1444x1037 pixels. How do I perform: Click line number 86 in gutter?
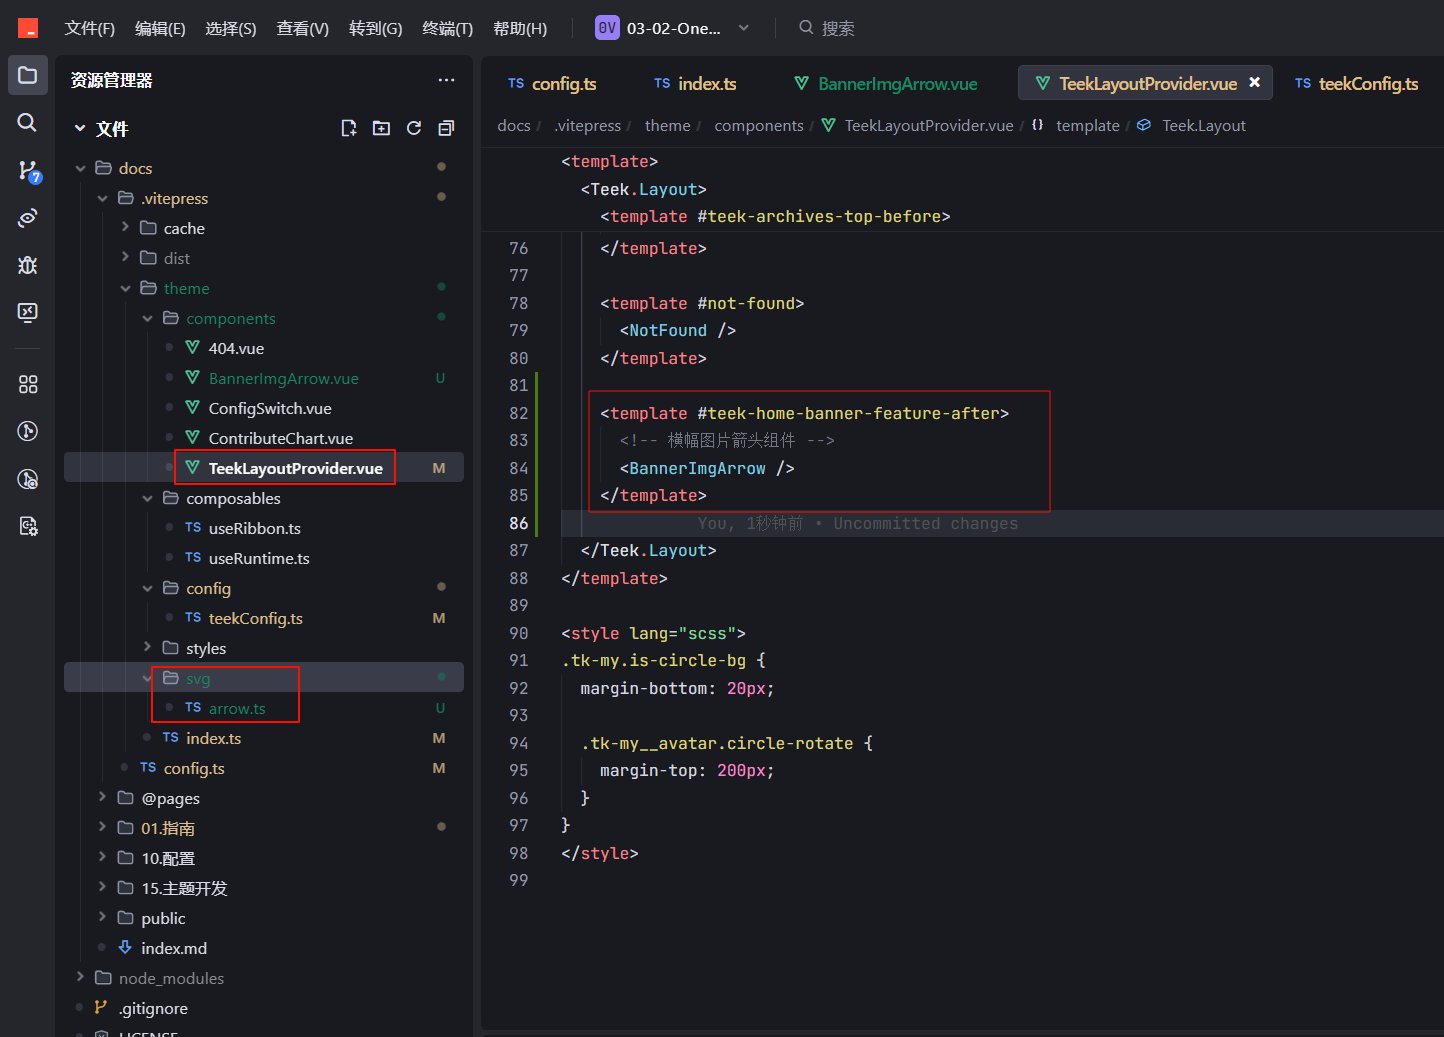click(x=518, y=523)
